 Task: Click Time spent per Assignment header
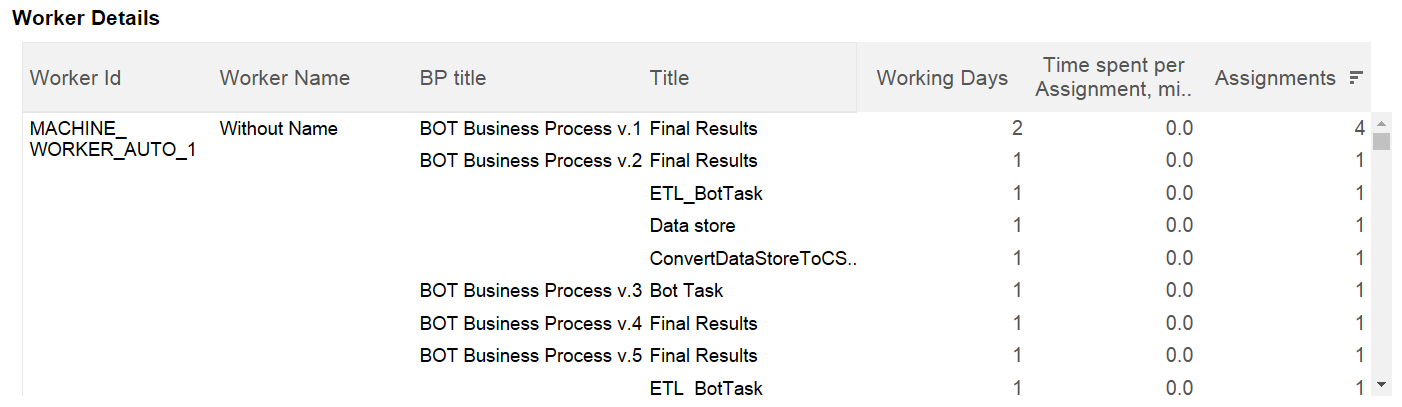click(1114, 77)
